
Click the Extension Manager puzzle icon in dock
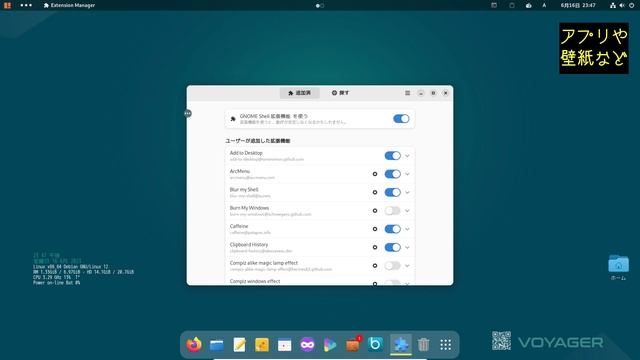coord(401,344)
